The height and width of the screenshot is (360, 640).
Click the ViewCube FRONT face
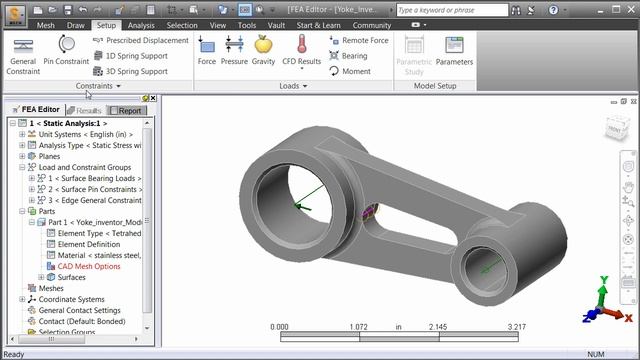click(615, 129)
